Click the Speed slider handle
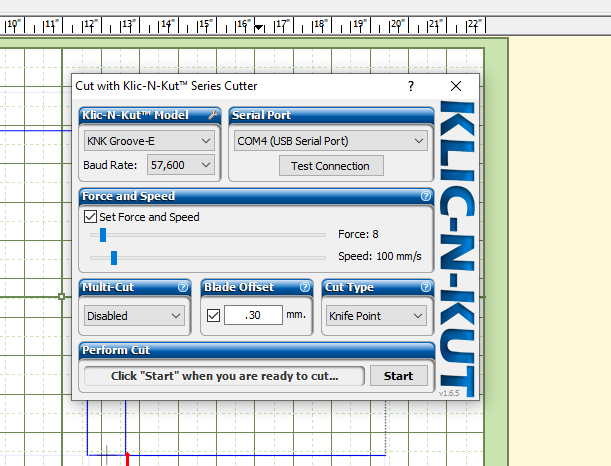 tap(114, 258)
